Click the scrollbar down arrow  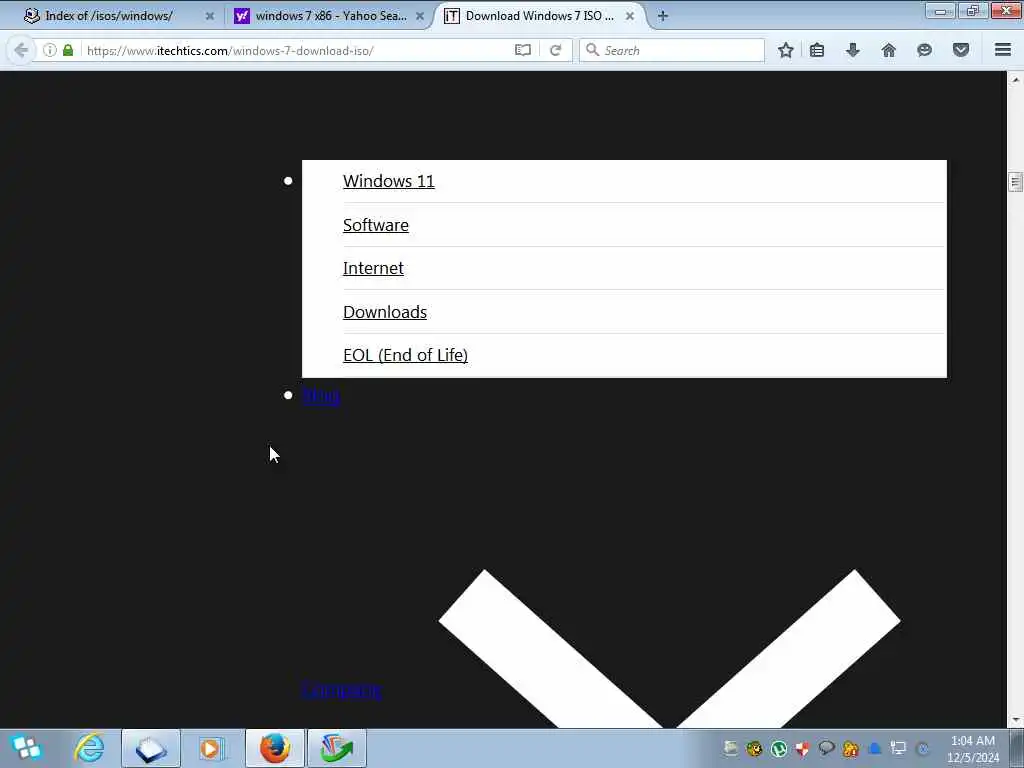pyautogui.click(x=1015, y=720)
